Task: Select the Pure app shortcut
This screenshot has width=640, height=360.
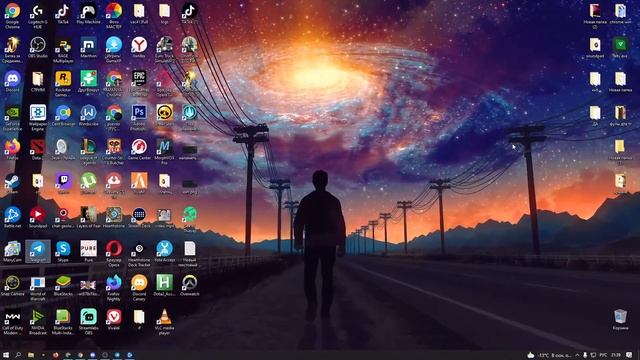Action: tap(88, 252)
